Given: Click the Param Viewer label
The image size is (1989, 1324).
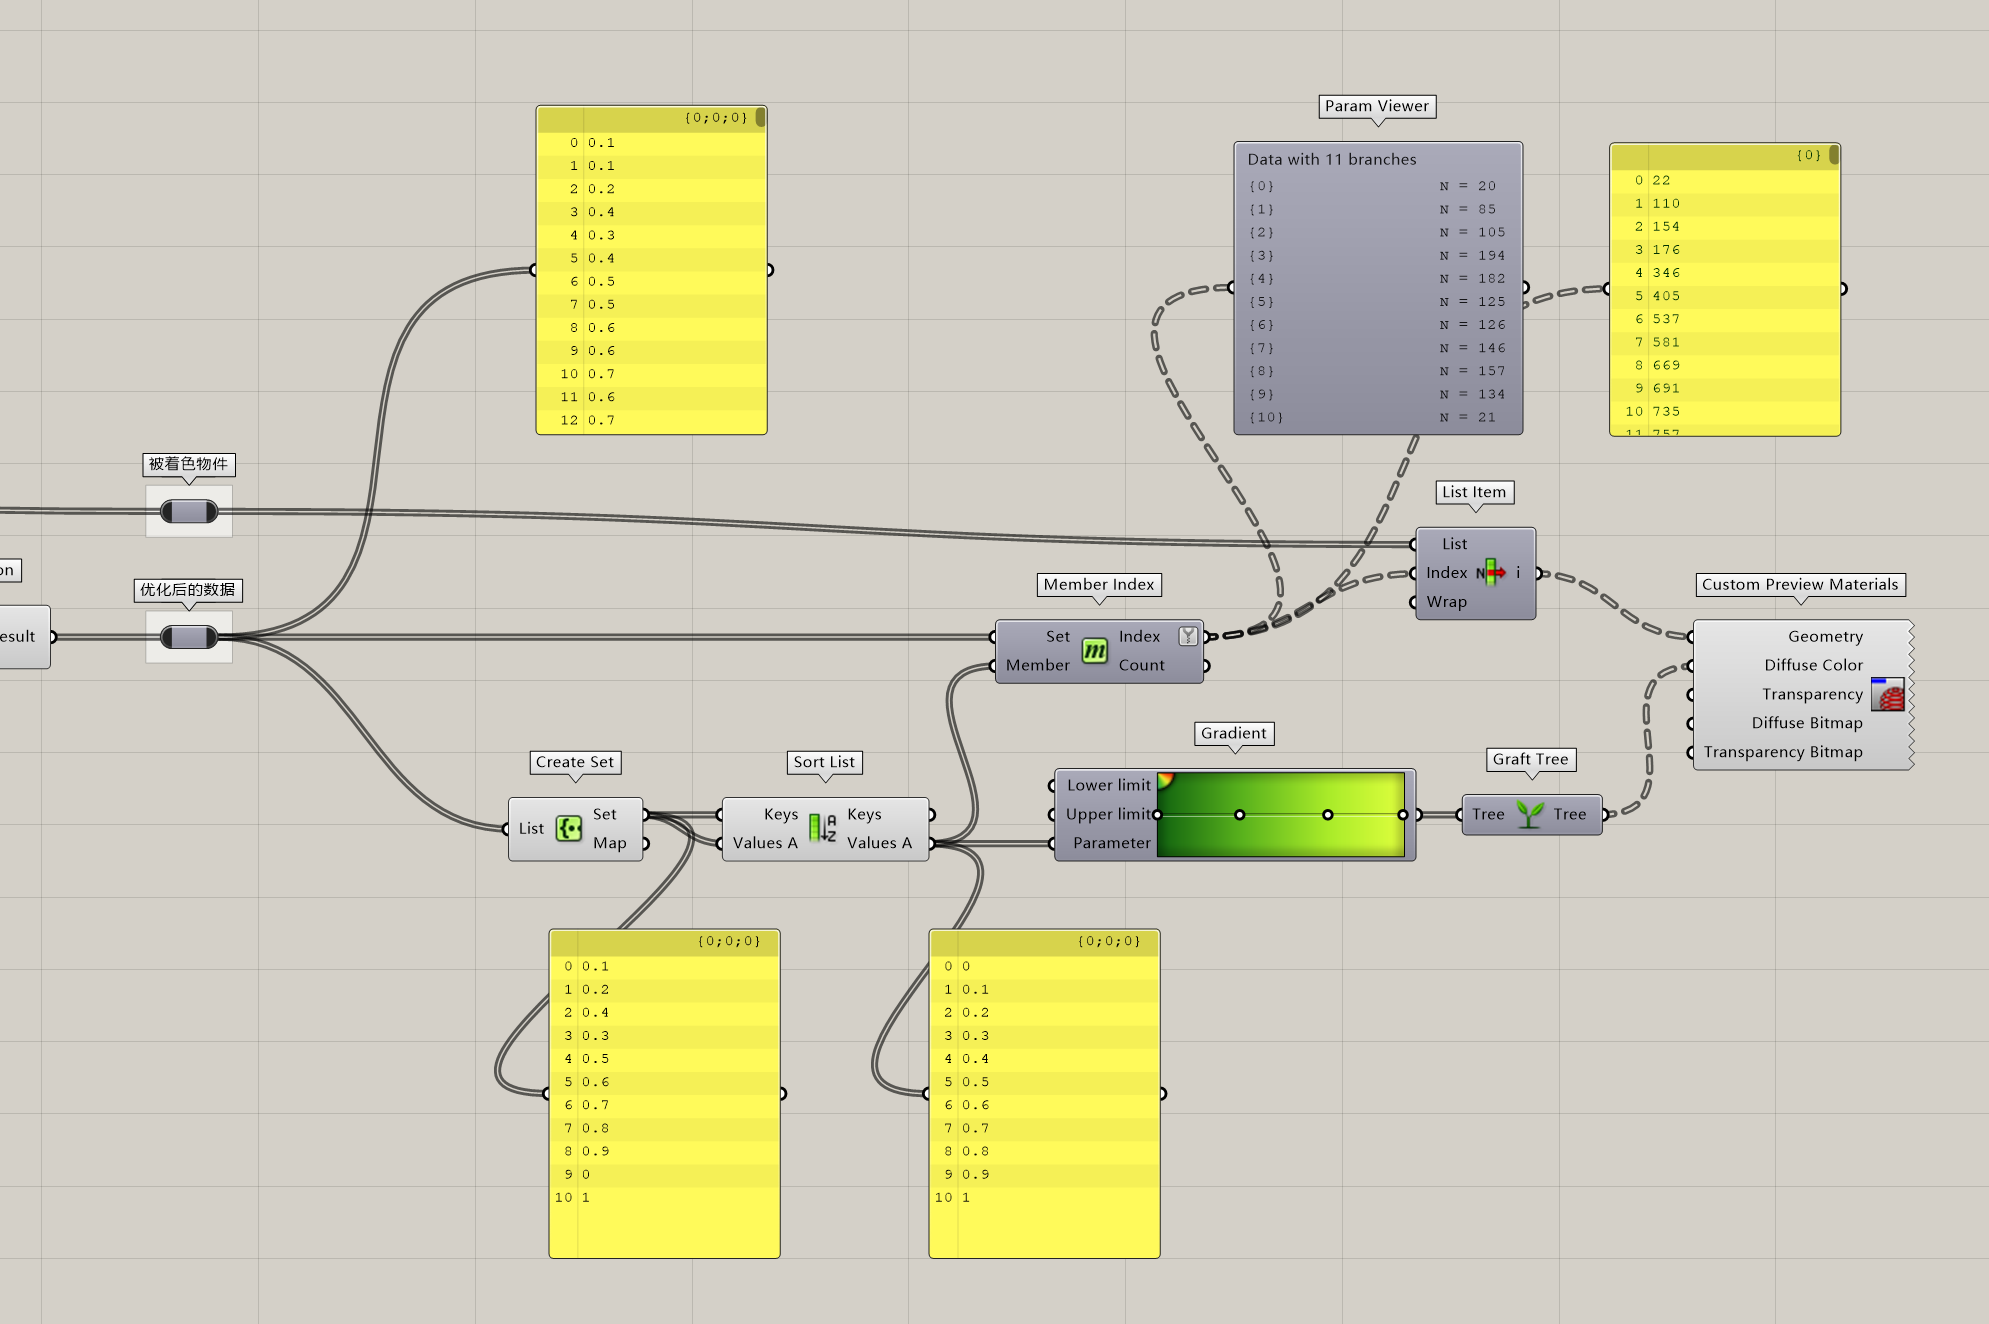Looking at the screenshot, I should point(1377,106).
